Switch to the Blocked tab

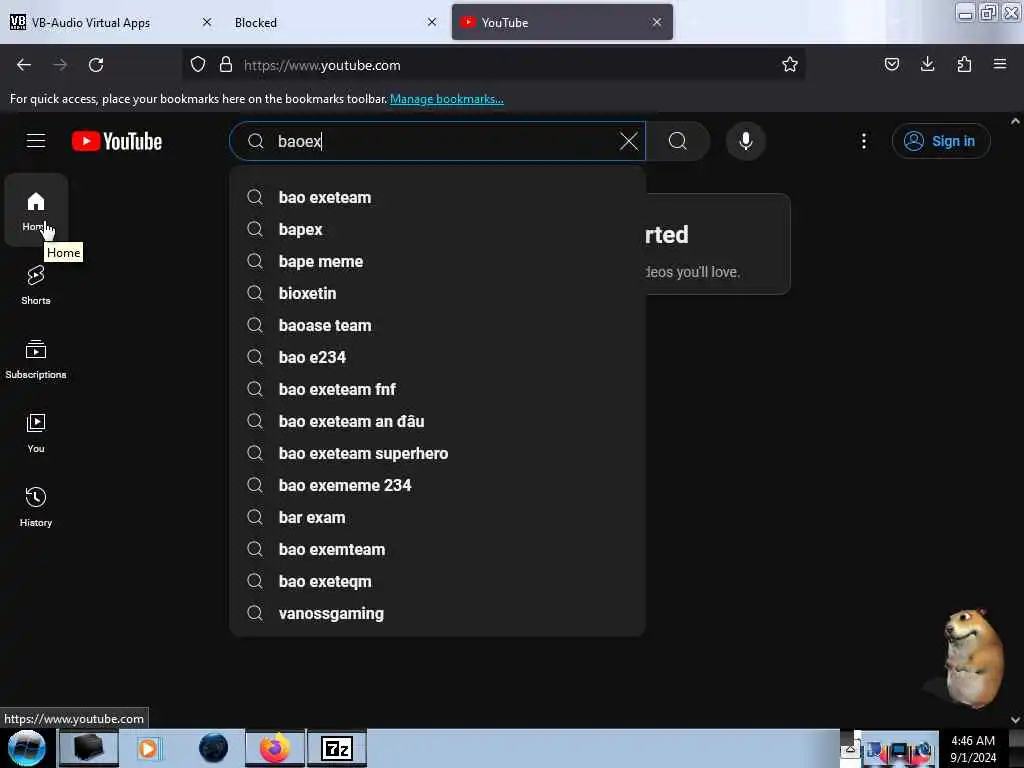click(x=333, y=22)
